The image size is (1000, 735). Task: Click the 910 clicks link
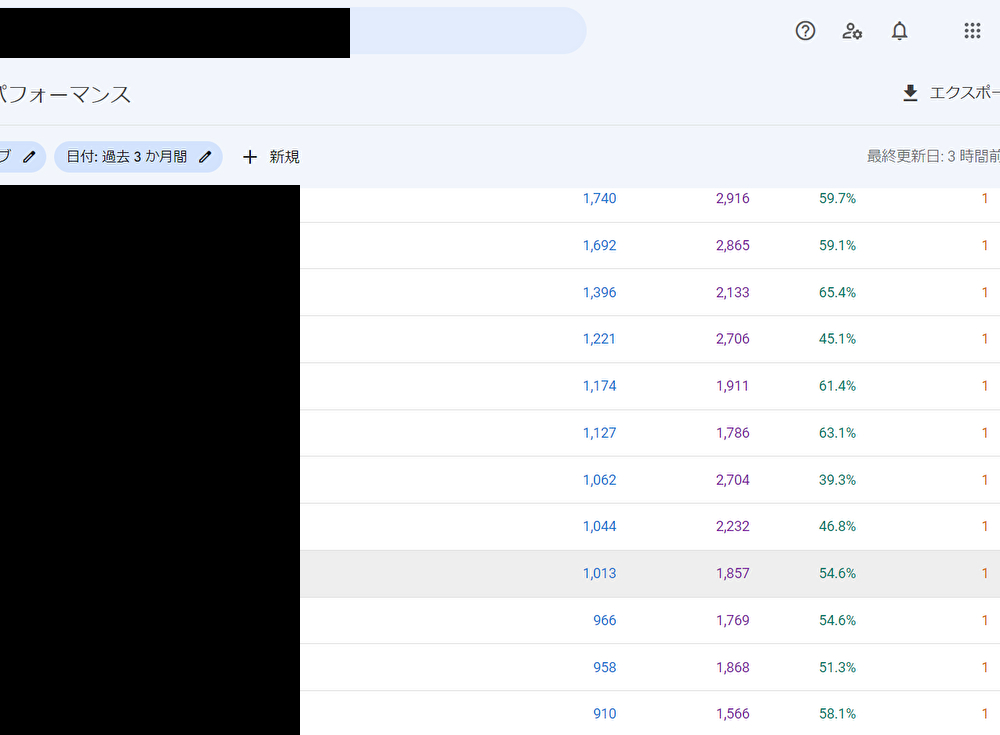[x=603, y=714]
